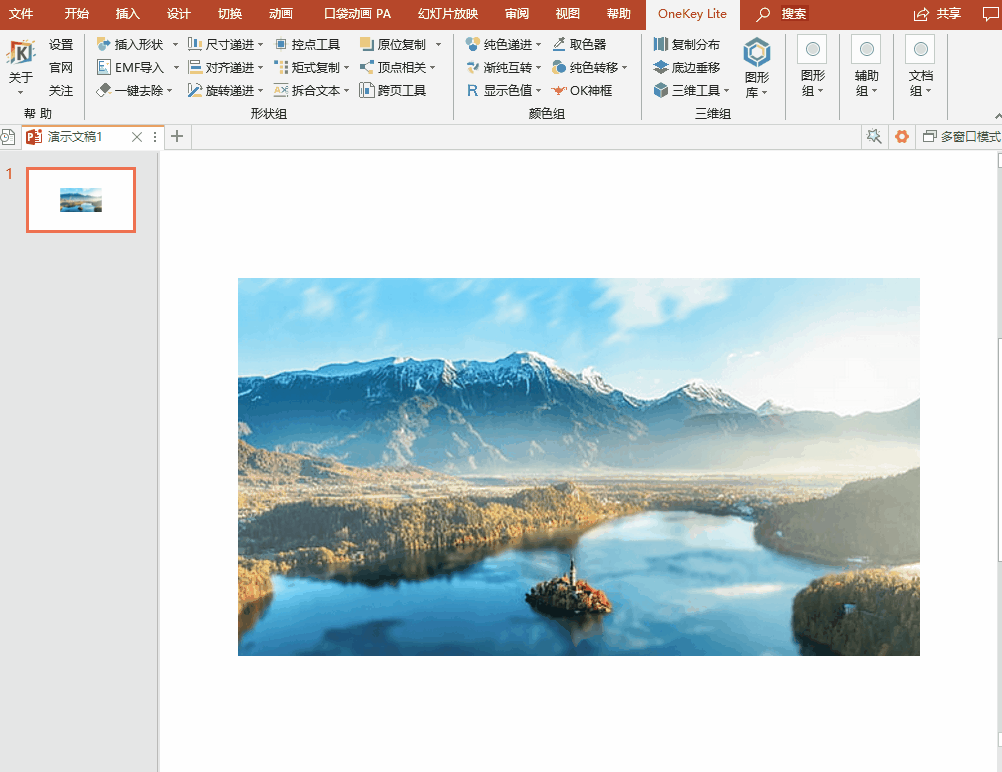The width and height of the screenshot is (1002, 772).
Task: Click the 辅助组 circle icon
Action: pos(867,49)
